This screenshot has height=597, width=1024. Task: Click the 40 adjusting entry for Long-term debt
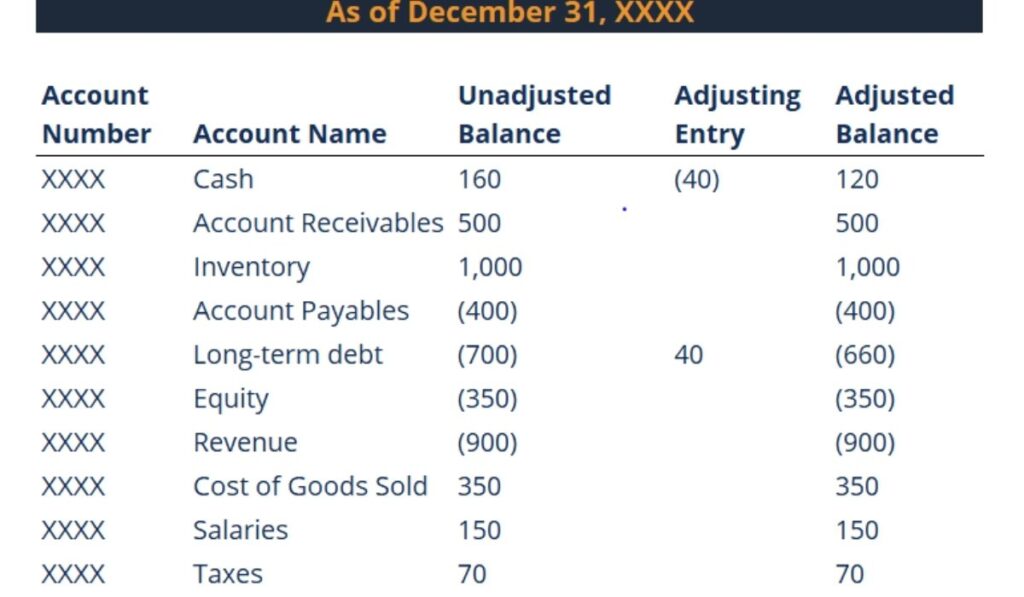[x=688, y=355]
